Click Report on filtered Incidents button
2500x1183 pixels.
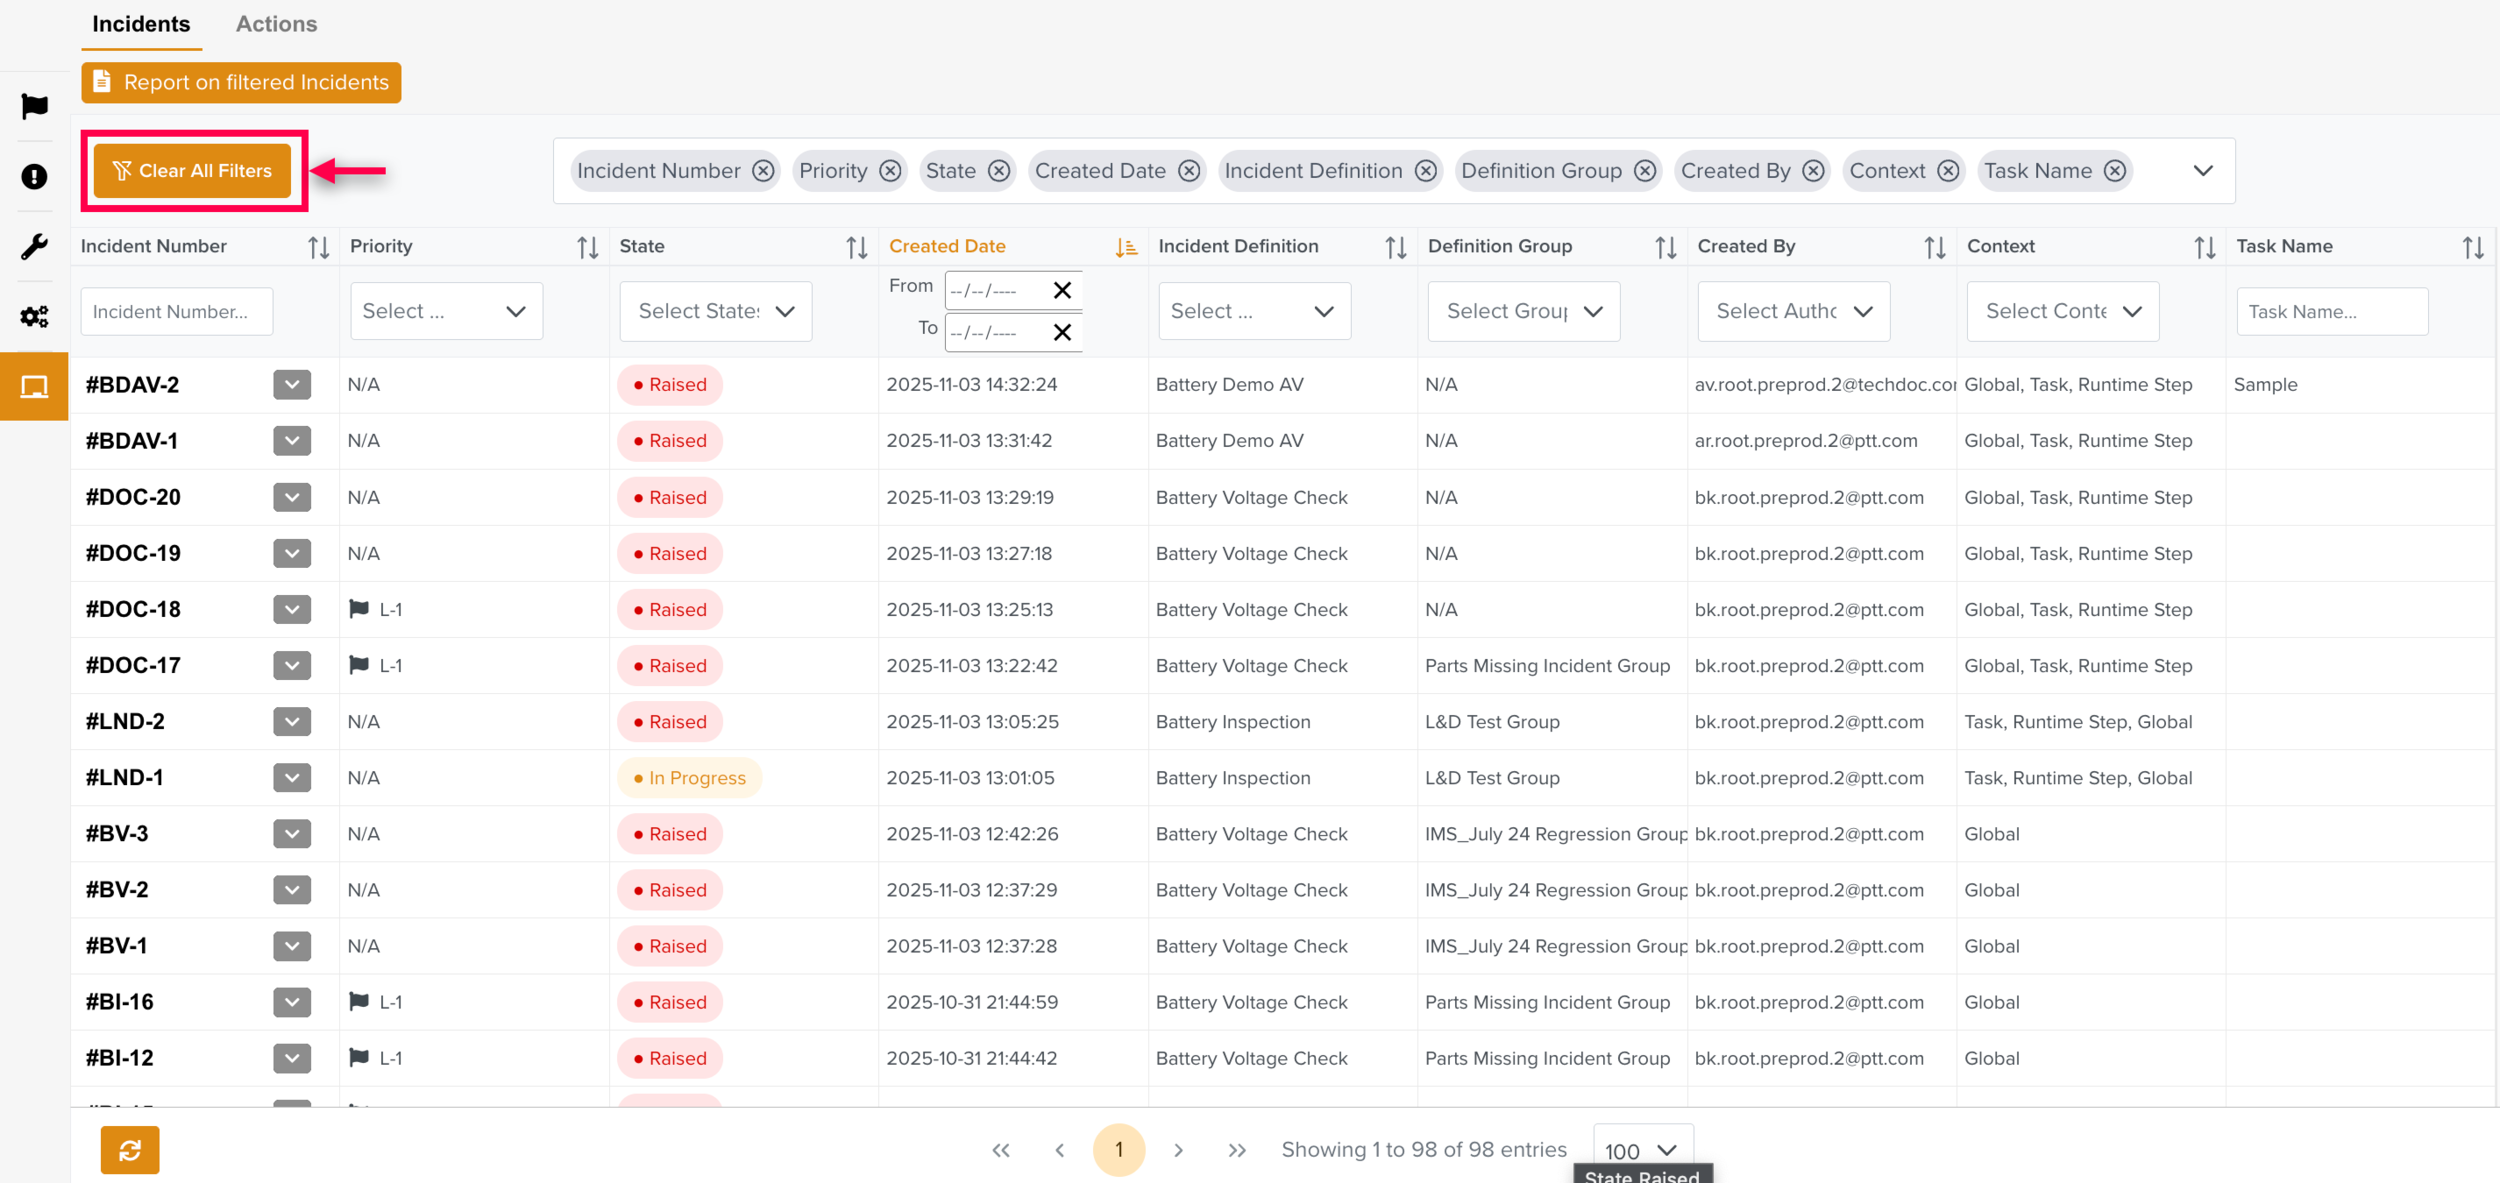coord(241,82)
